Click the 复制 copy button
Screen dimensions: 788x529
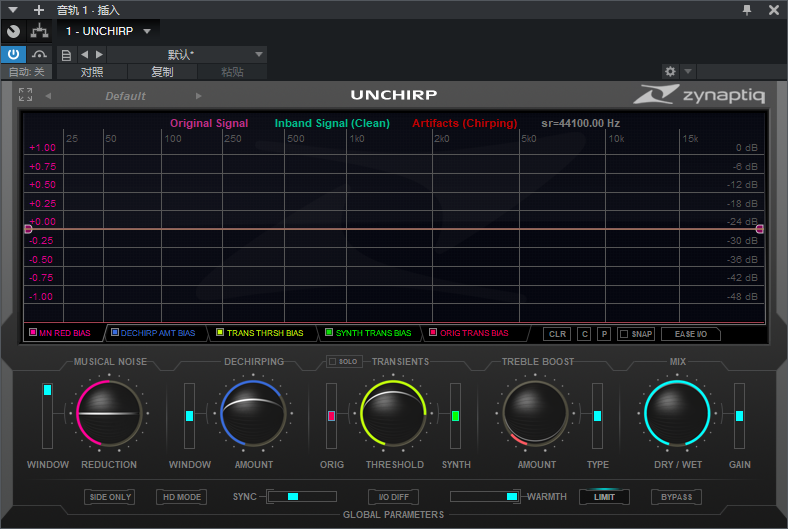click(162, 72)
